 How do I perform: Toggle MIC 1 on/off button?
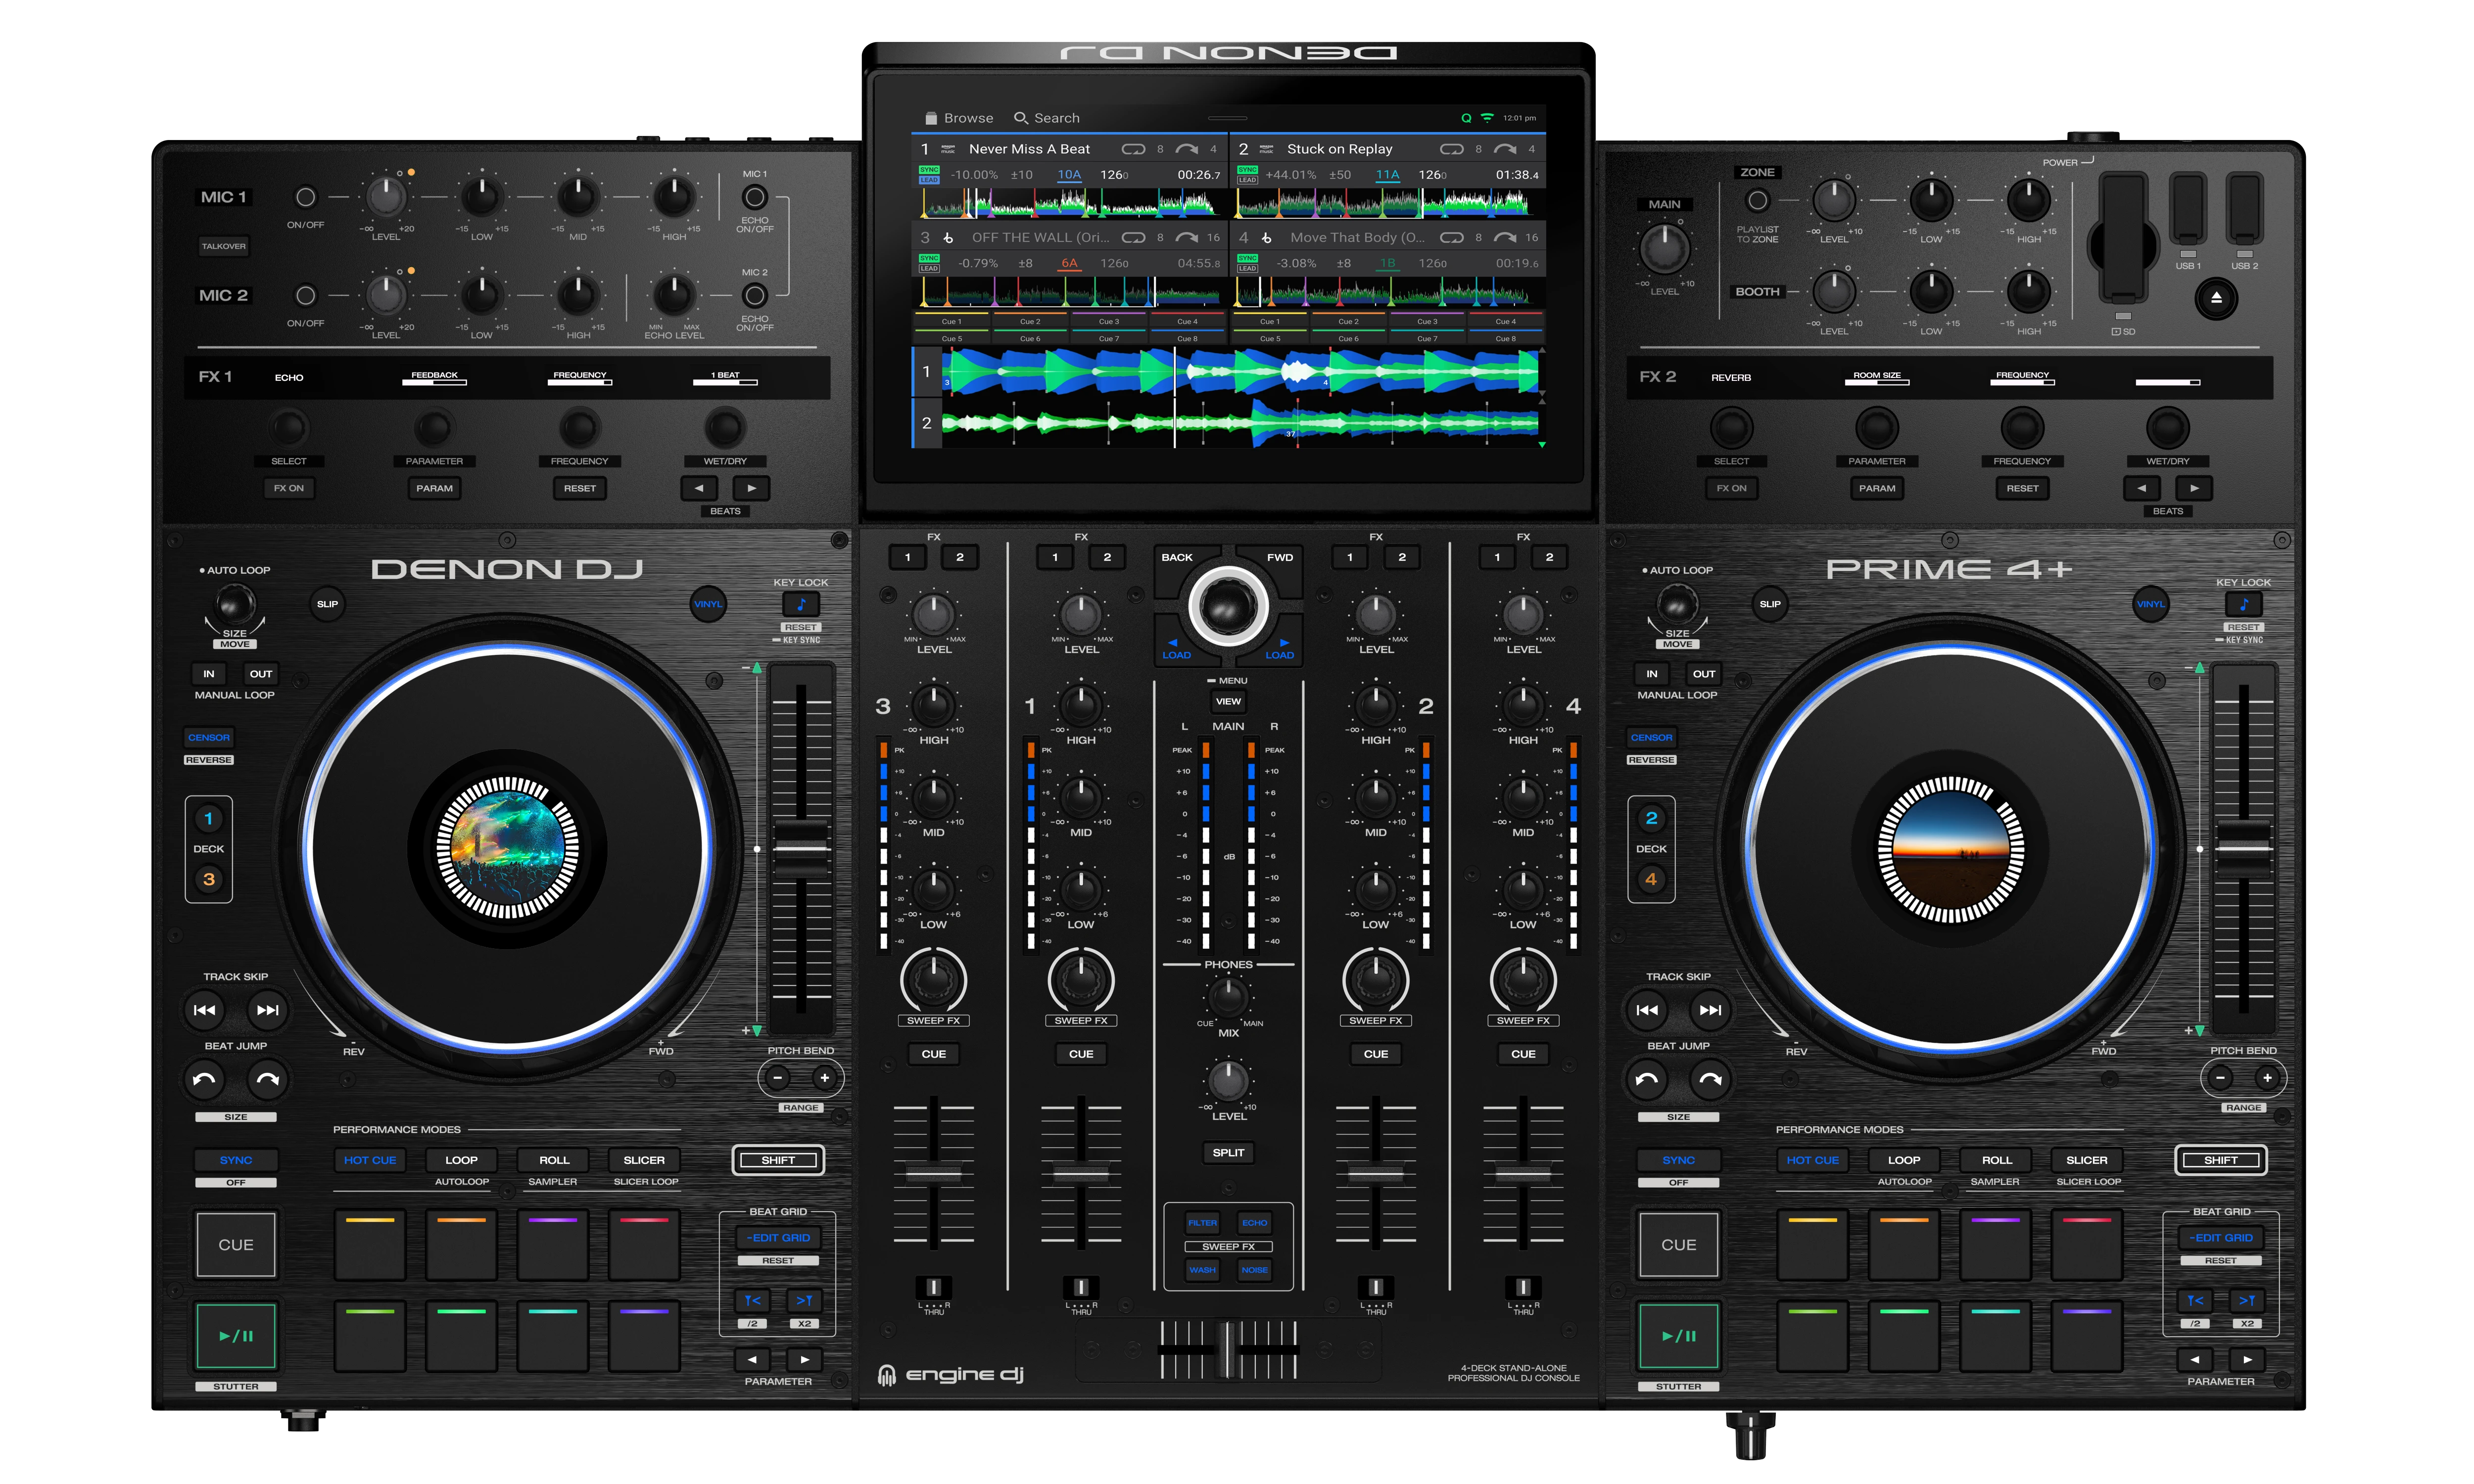306,198
